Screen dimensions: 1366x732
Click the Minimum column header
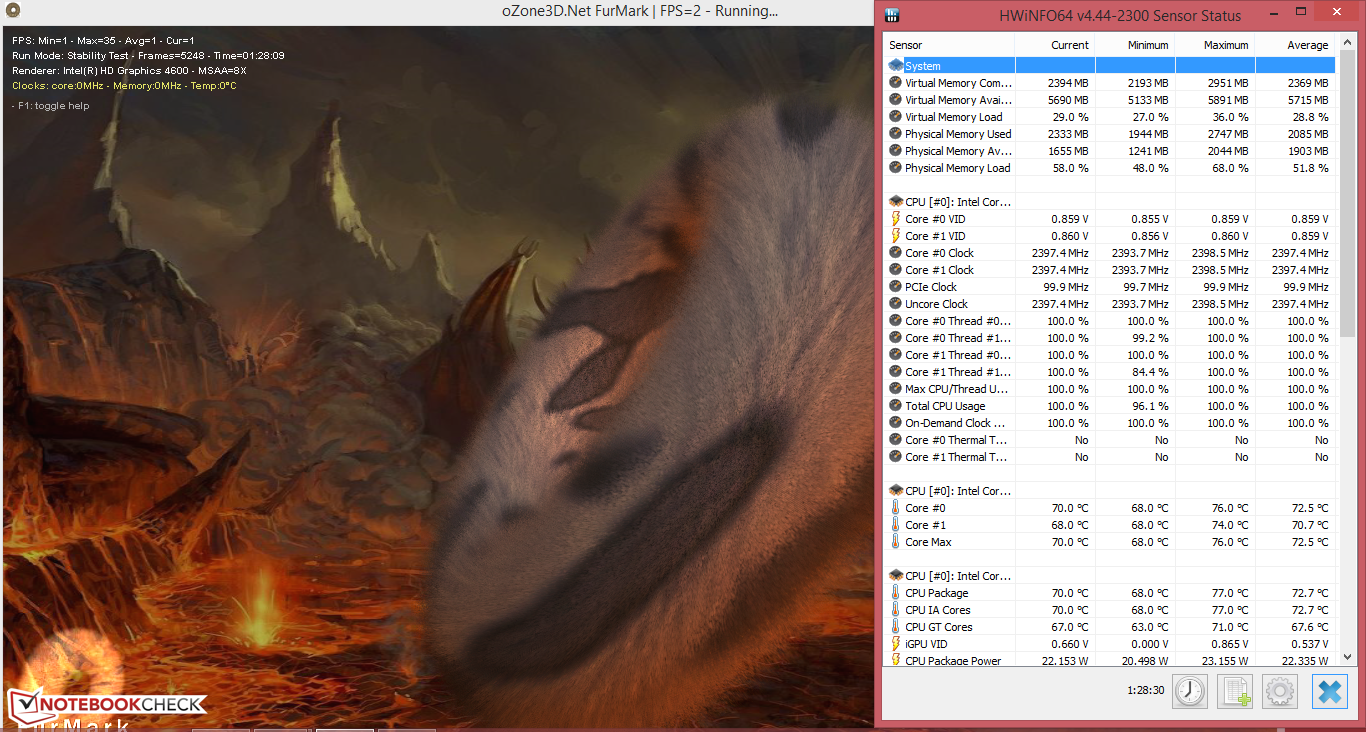coord(1135,45)
